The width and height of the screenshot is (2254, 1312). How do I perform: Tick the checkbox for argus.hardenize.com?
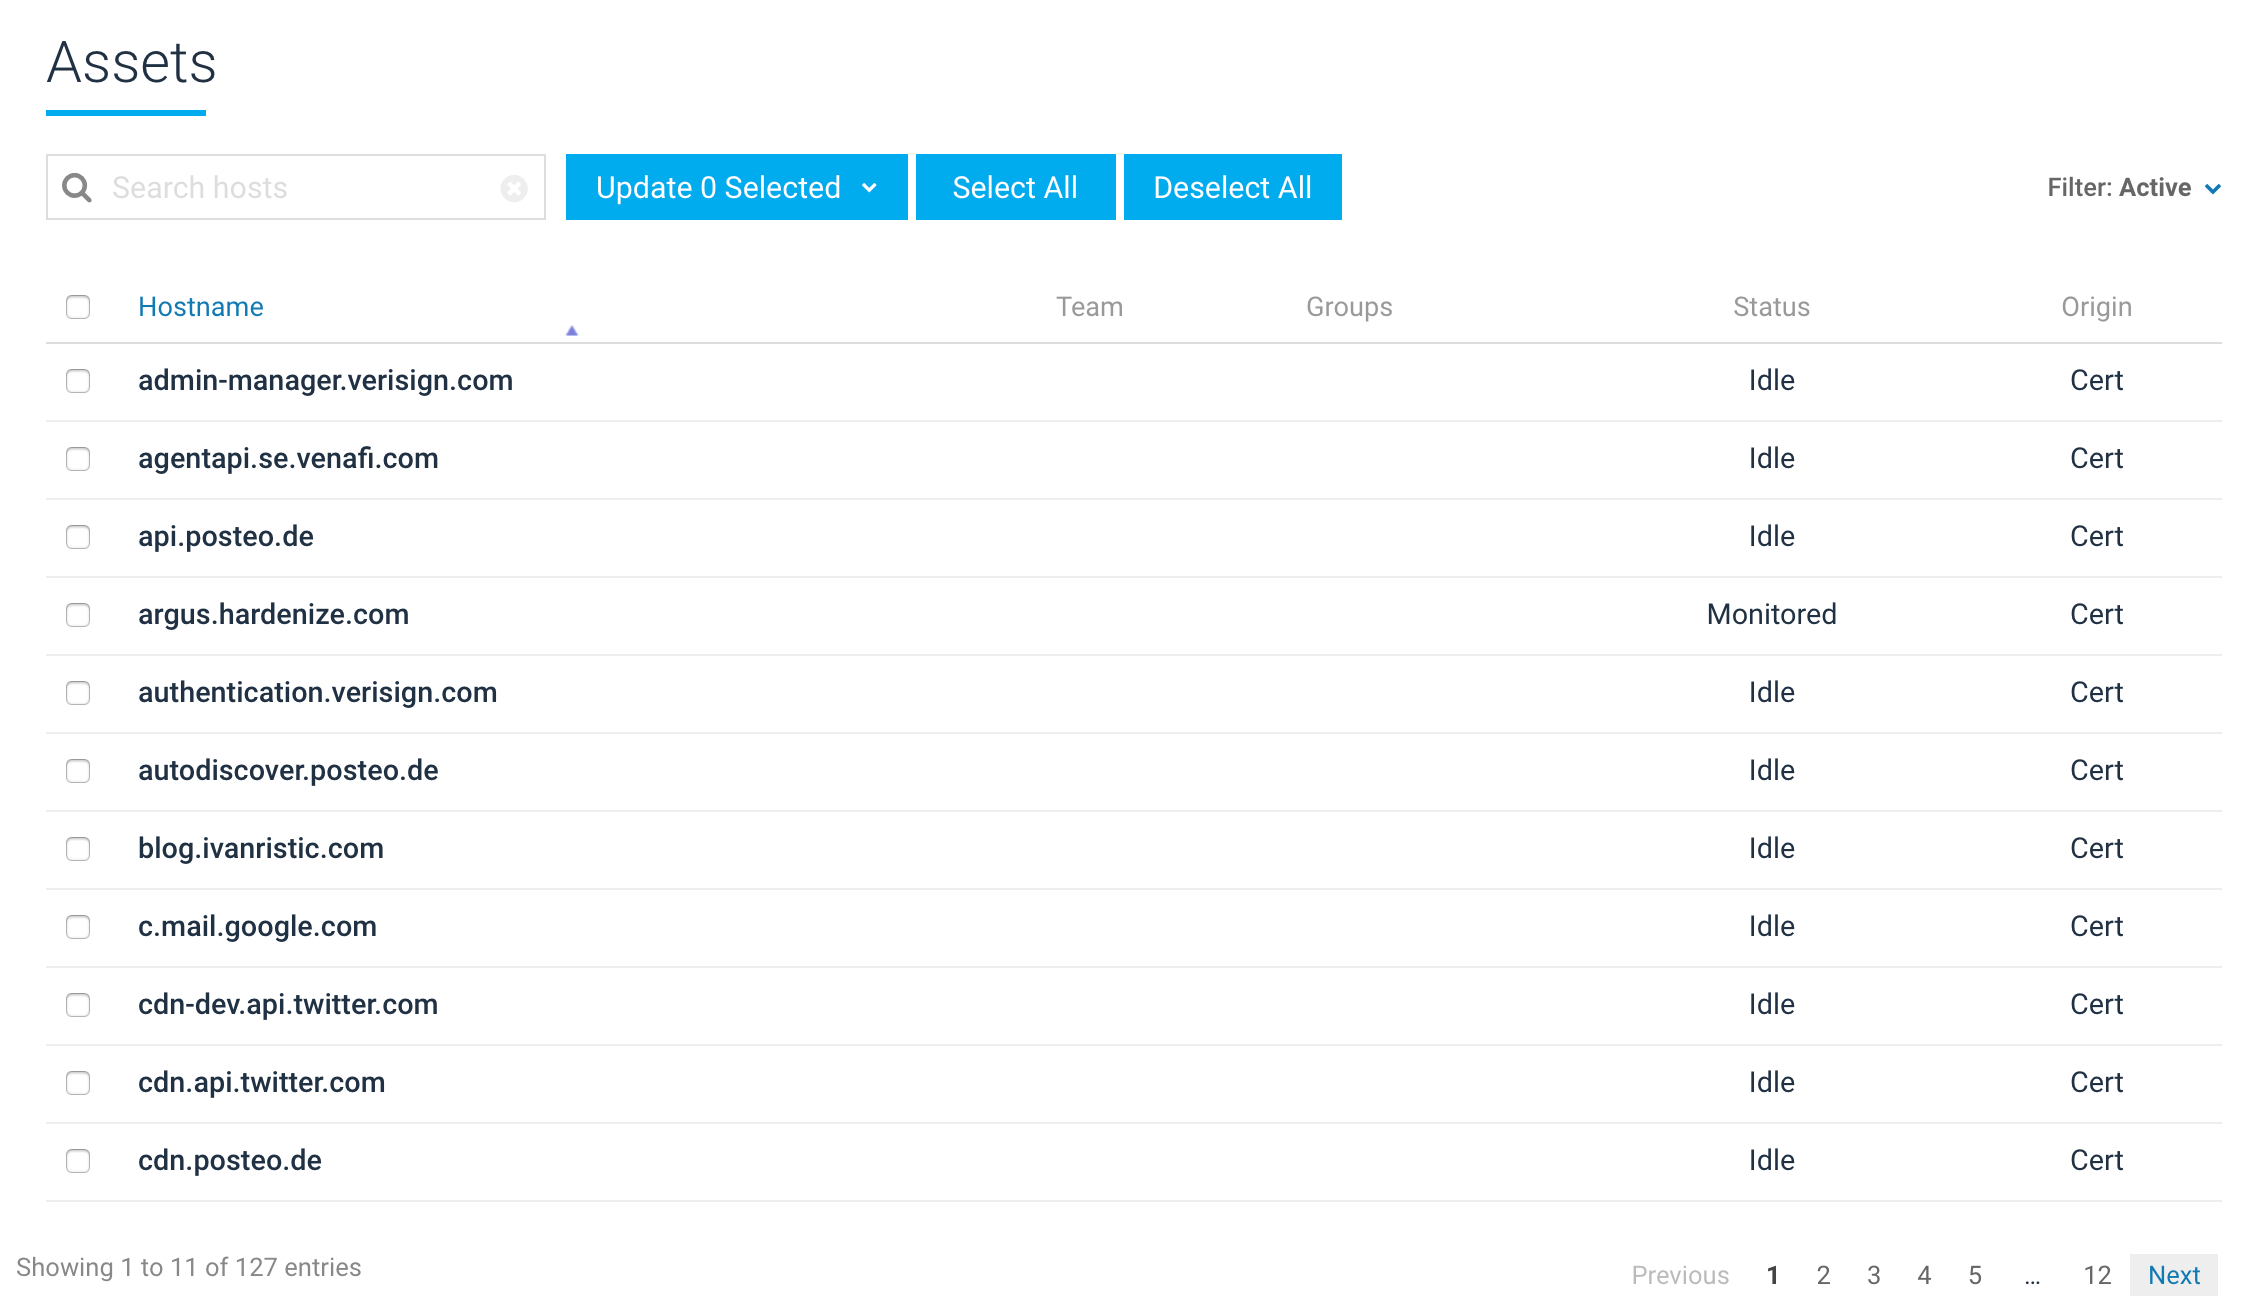(x=78, y=615)
